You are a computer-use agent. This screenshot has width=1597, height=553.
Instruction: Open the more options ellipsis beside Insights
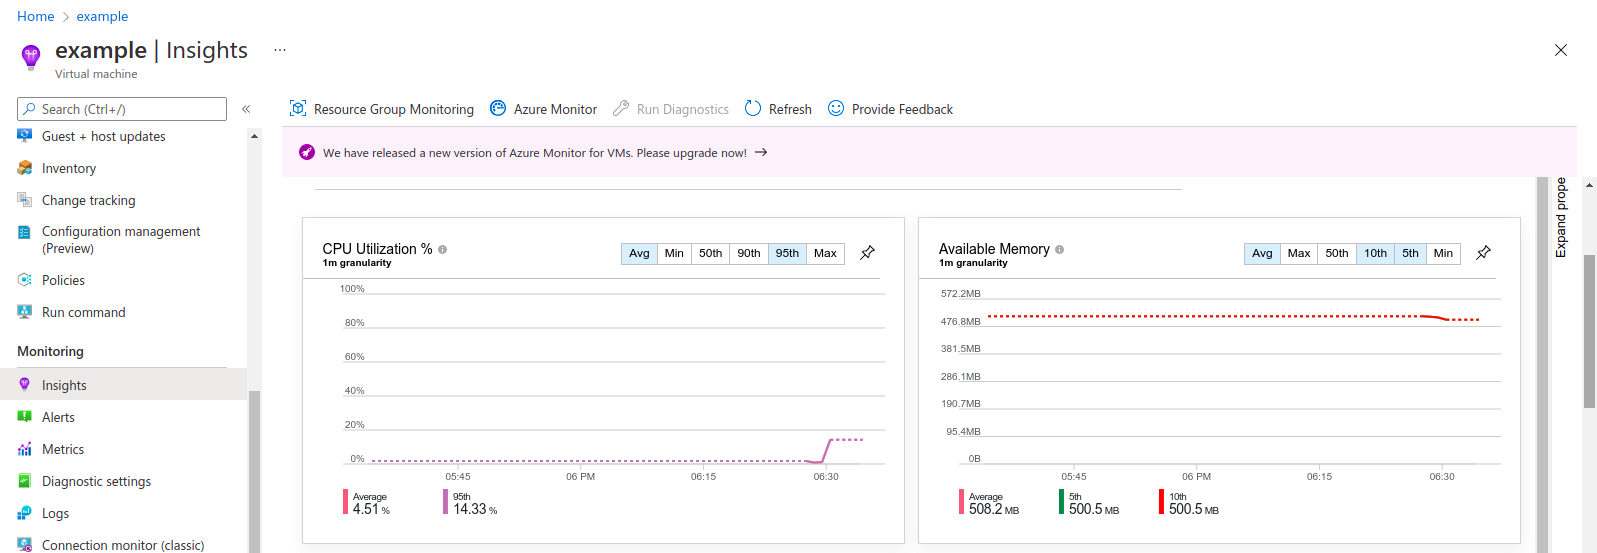pos(280,50)
